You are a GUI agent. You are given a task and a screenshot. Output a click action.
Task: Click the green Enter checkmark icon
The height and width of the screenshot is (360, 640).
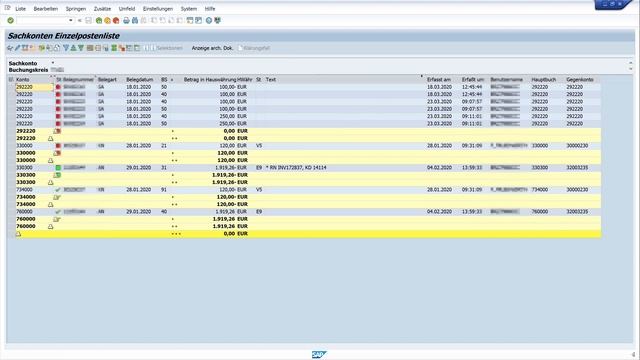tap(11, 20)
